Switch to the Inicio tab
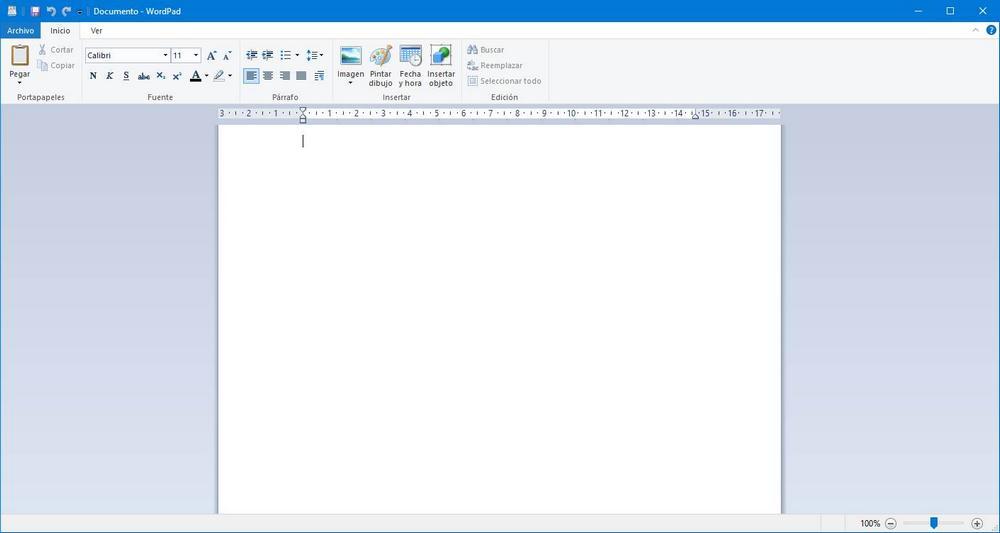Viewport: 1000px width, 533px height. pyautogui.click(x=61, y=31)
